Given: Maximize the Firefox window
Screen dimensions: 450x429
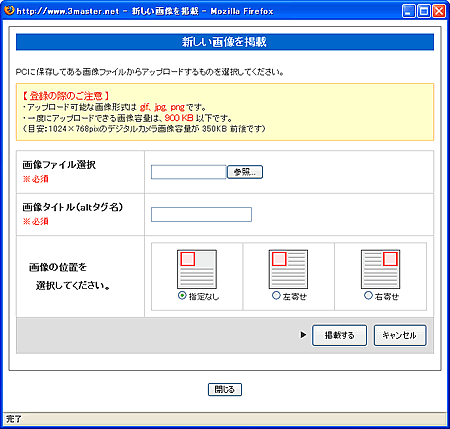Looking at the screenshot, I should [424, 11].
